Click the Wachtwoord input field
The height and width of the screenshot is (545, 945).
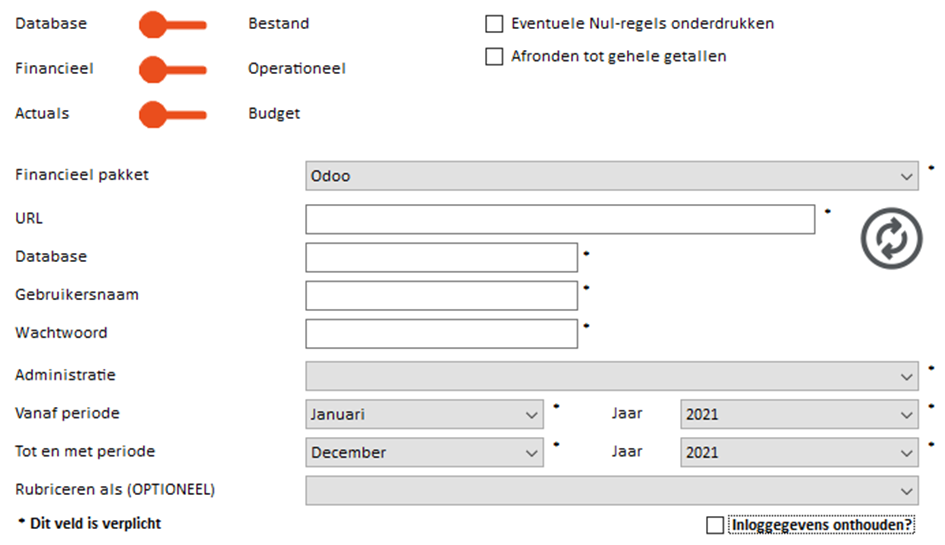441,333
